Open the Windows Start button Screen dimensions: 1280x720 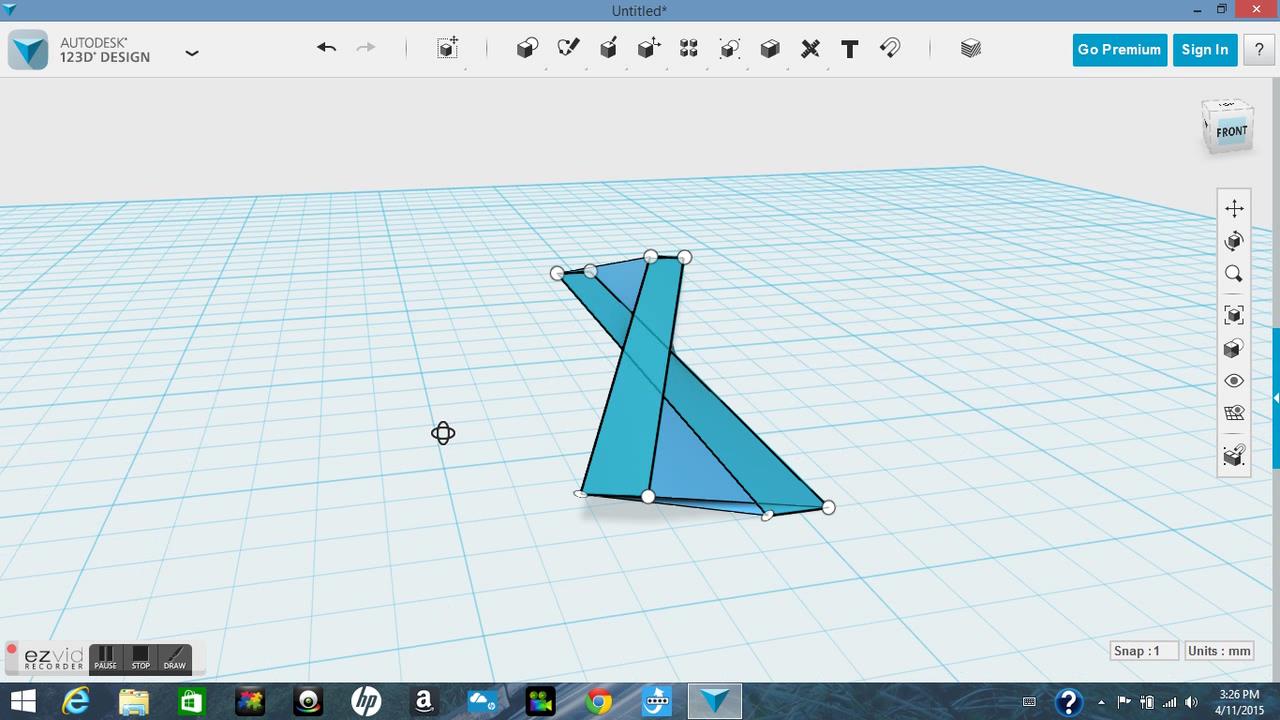(23, 702)
